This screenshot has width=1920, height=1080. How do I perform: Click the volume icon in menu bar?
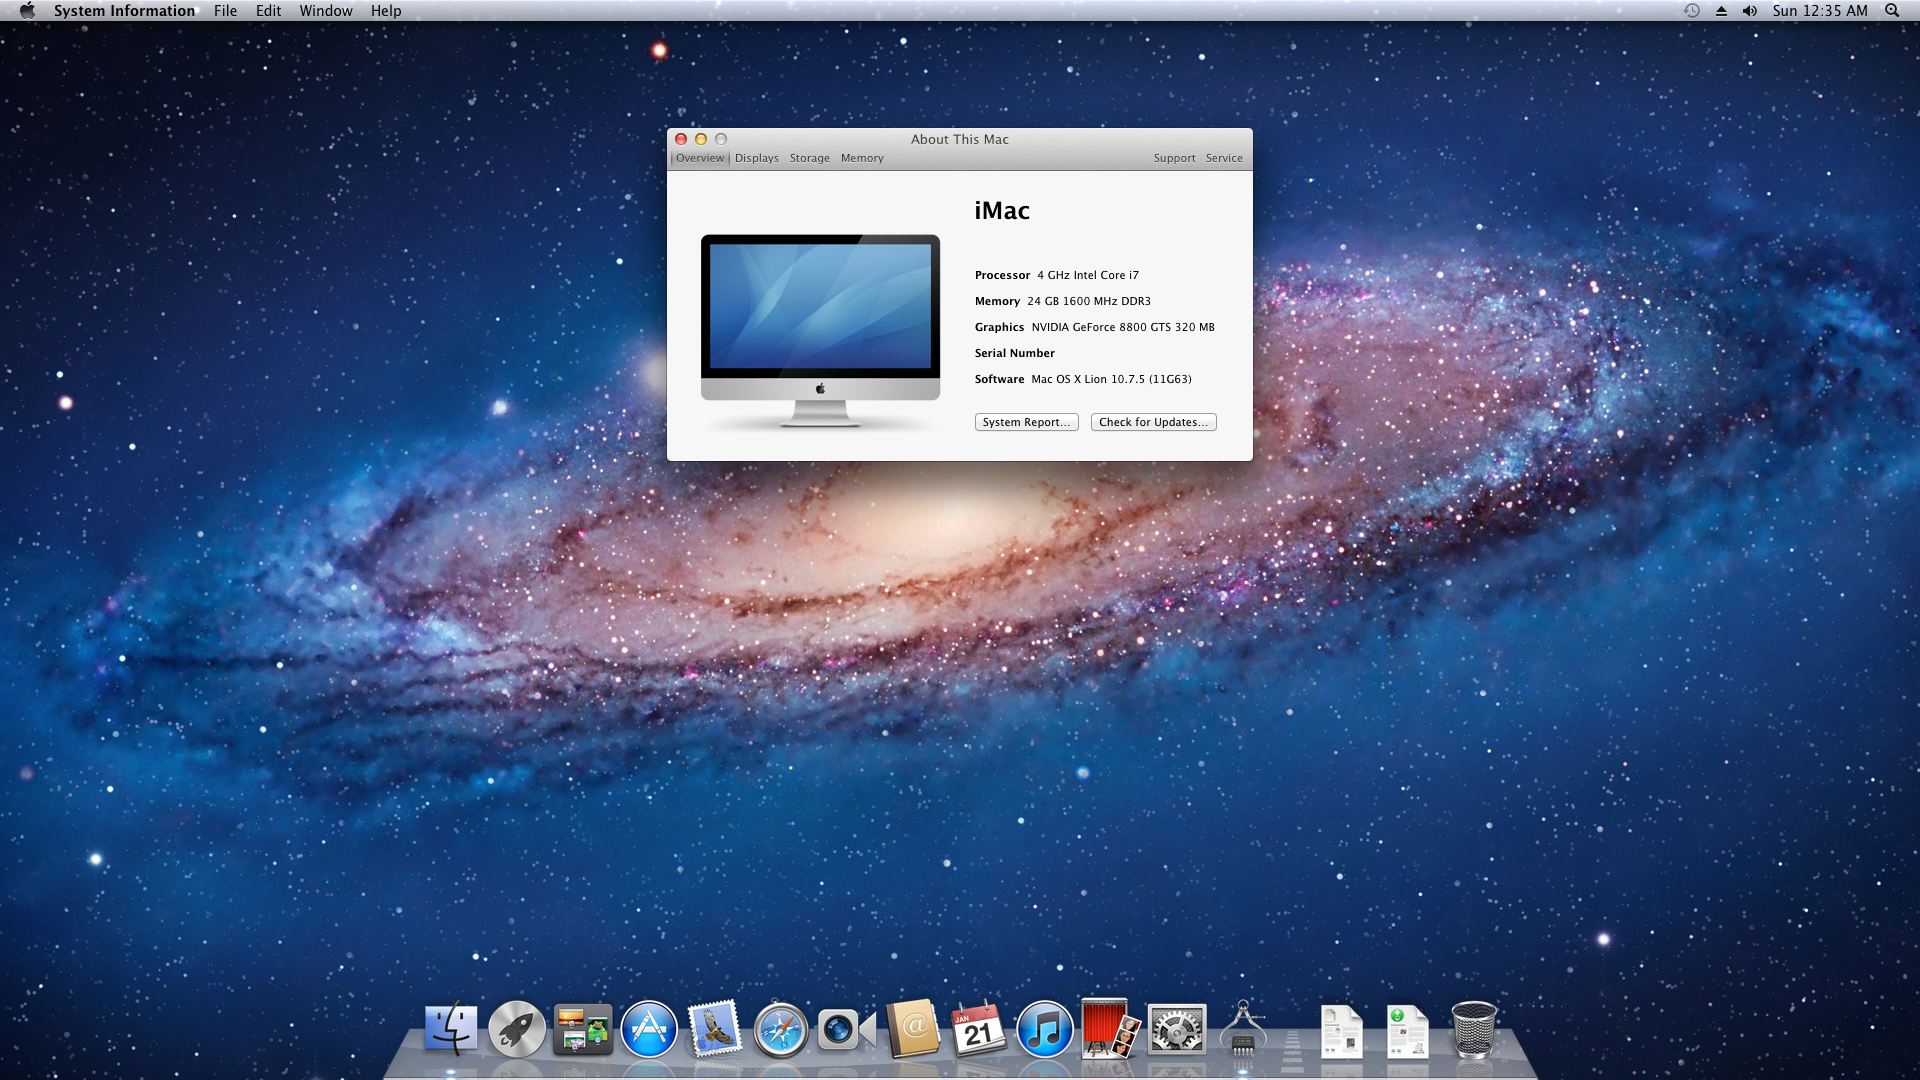pos(1749,10)
